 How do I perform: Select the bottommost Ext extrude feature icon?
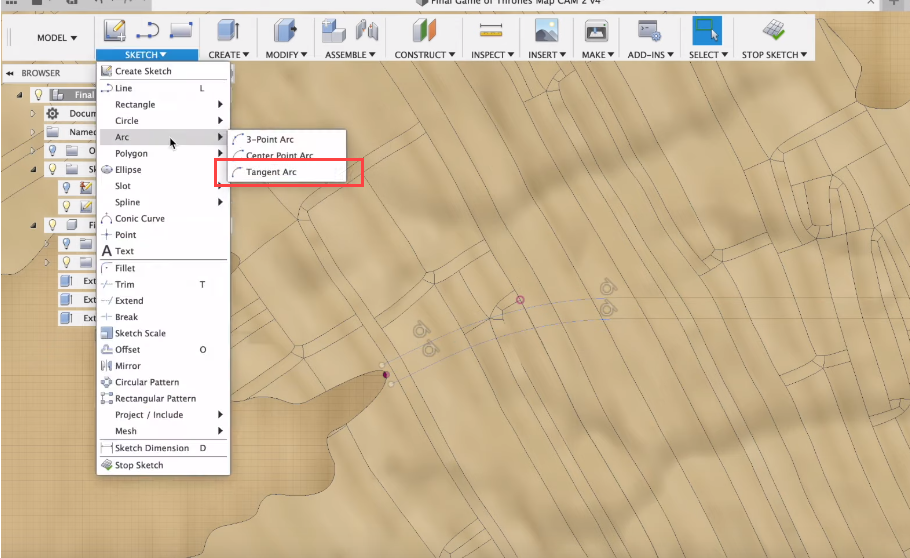point(67,318)
